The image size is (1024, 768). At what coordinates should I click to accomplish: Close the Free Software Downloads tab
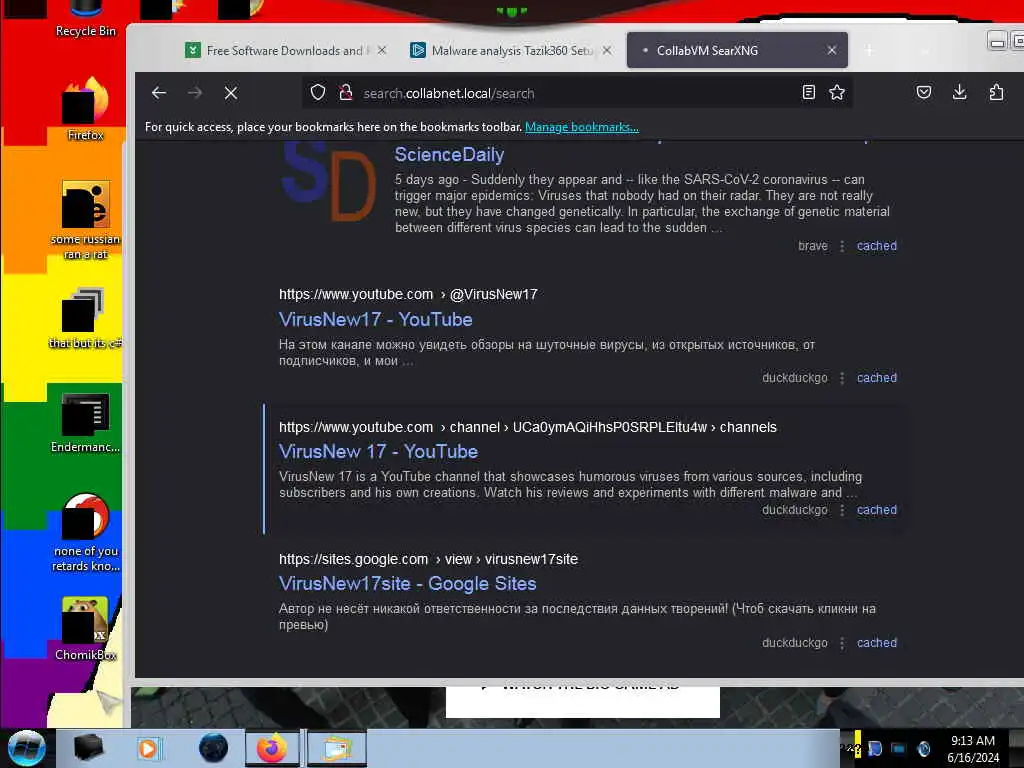[382, 50]
